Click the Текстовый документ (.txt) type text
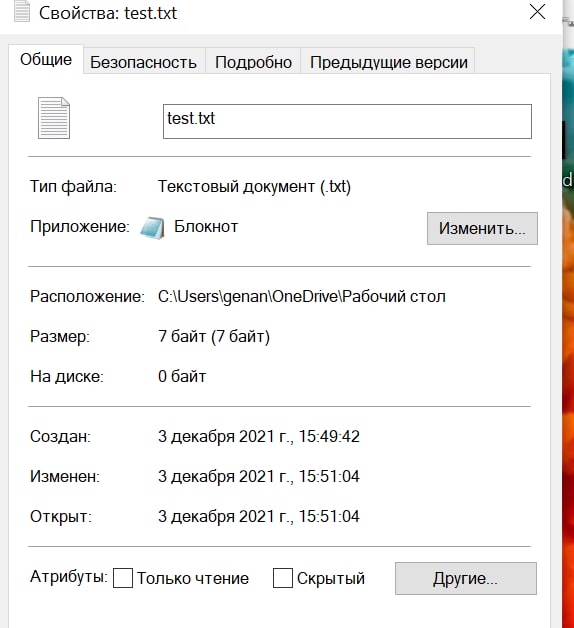The width and height of the screenshot is (574, 628). (254, 187)
